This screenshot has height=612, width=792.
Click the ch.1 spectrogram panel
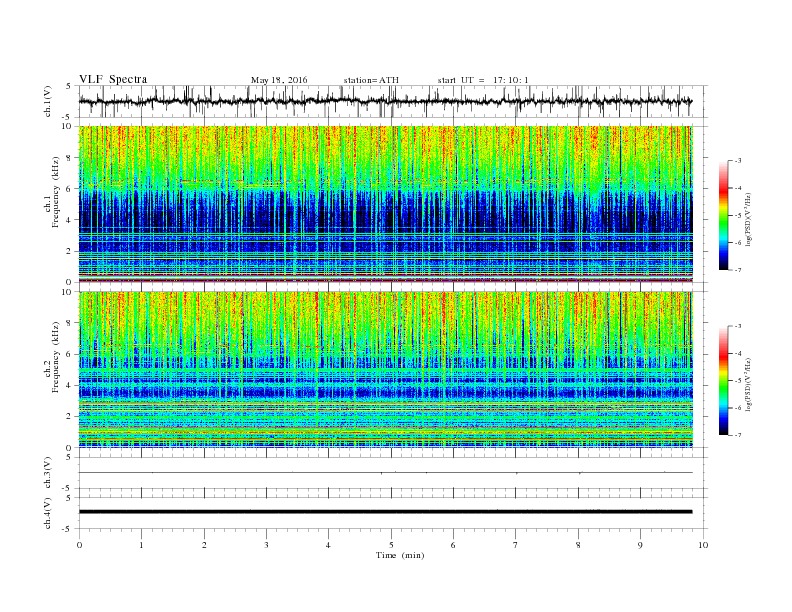click(x=385, y=204)
